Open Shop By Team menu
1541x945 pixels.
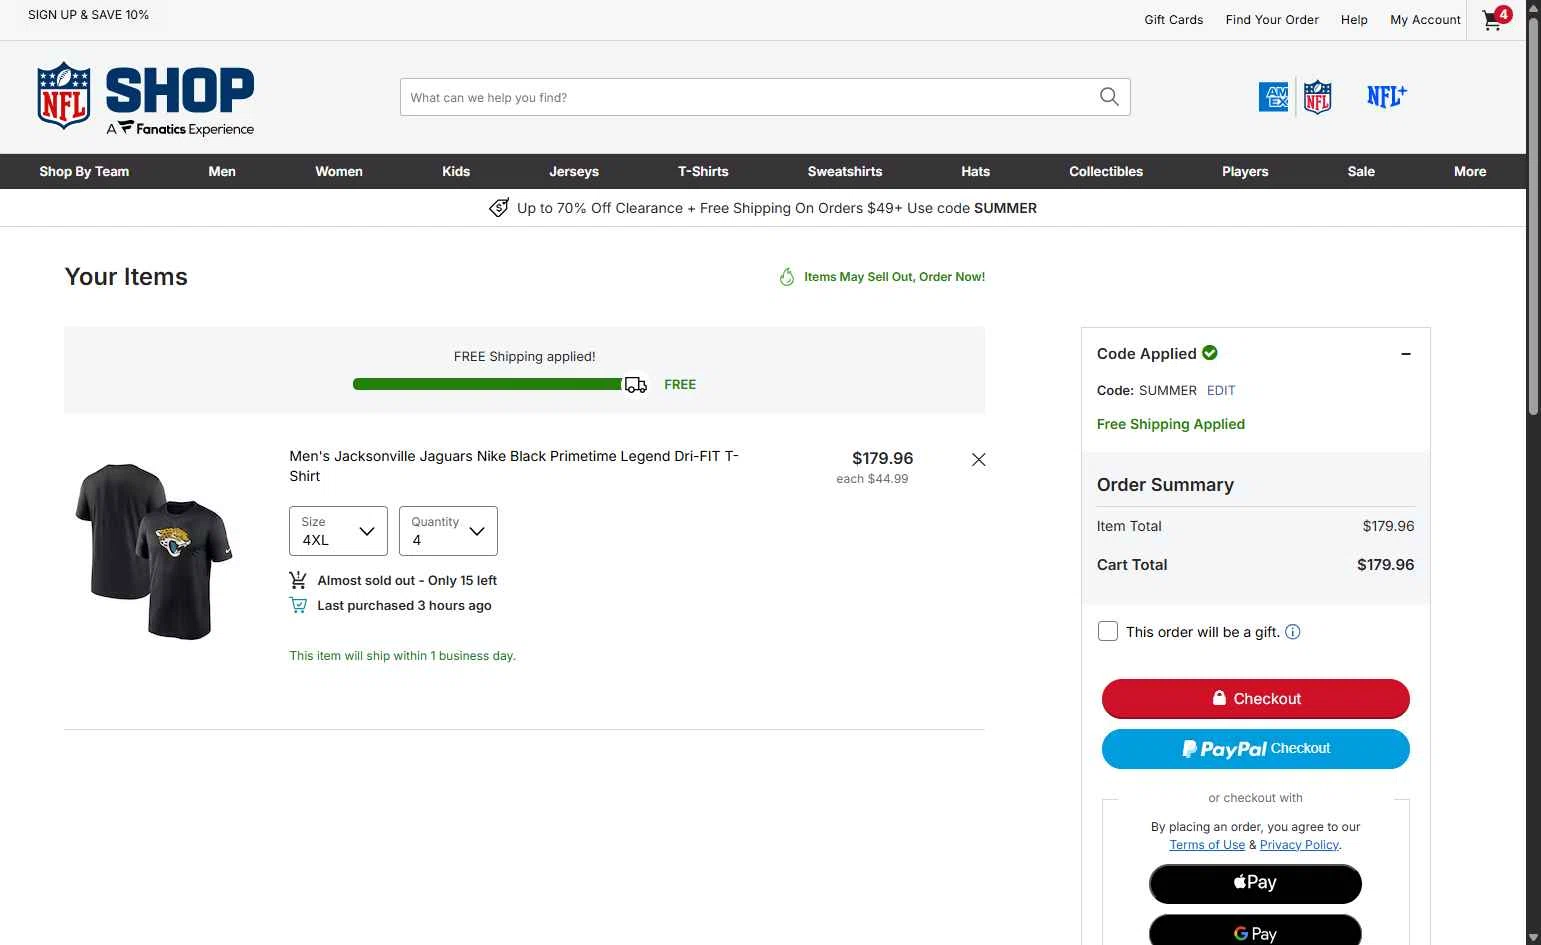click(x=84, y=171)
